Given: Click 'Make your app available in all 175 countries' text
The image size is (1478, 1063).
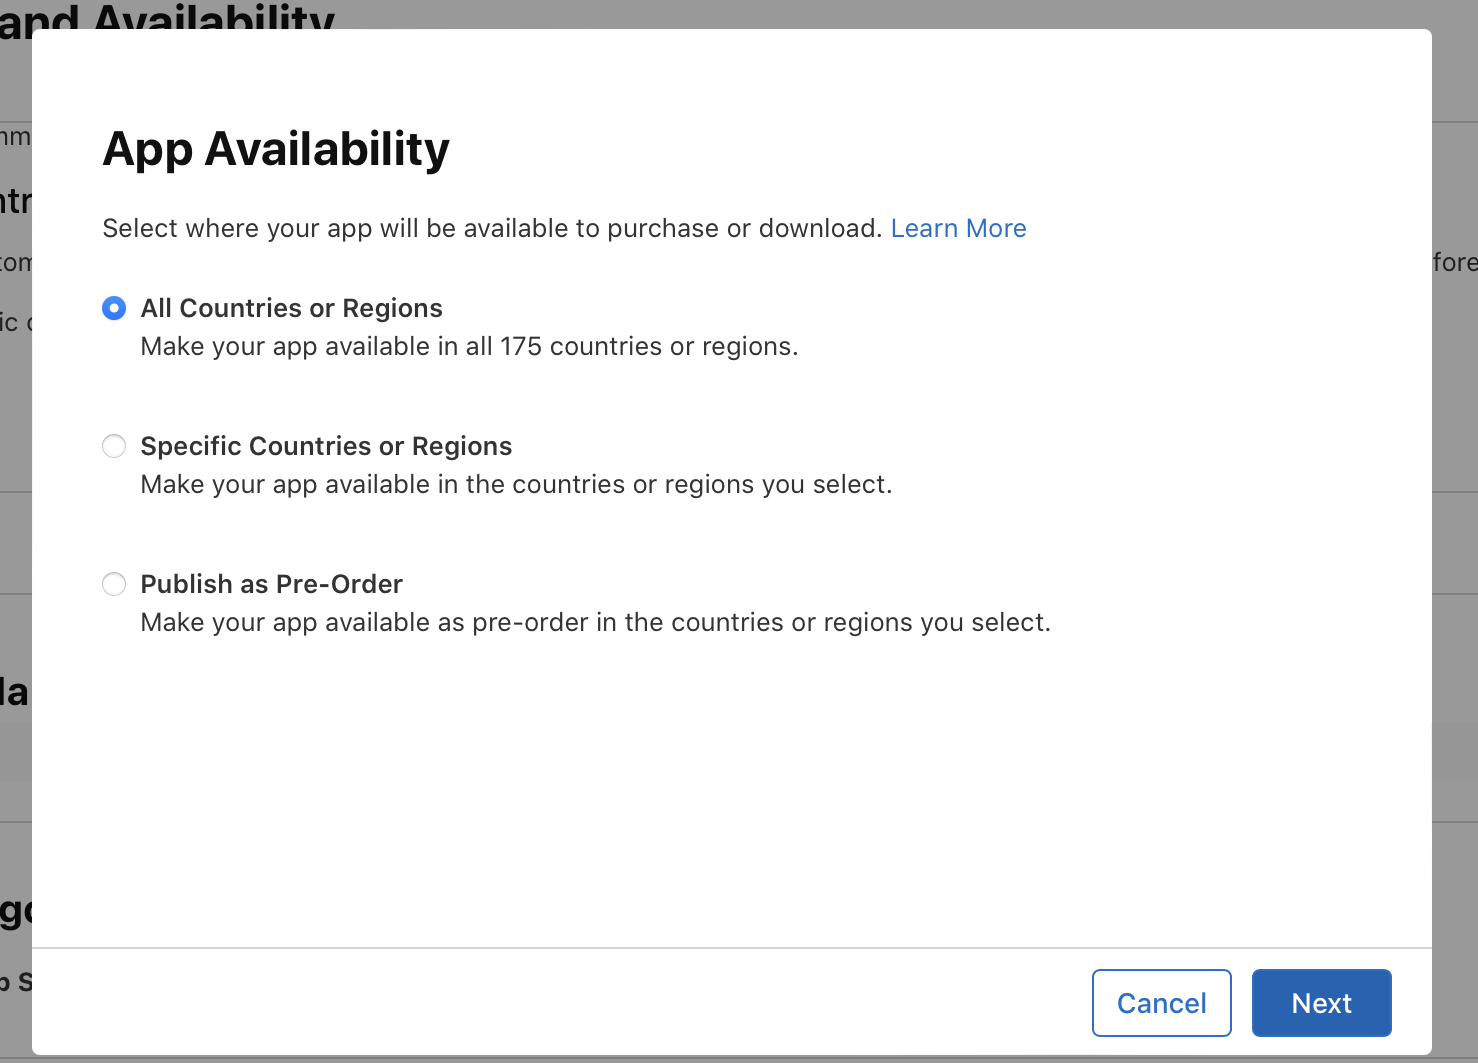Looking at the screenshot, I should pos(469,347).
